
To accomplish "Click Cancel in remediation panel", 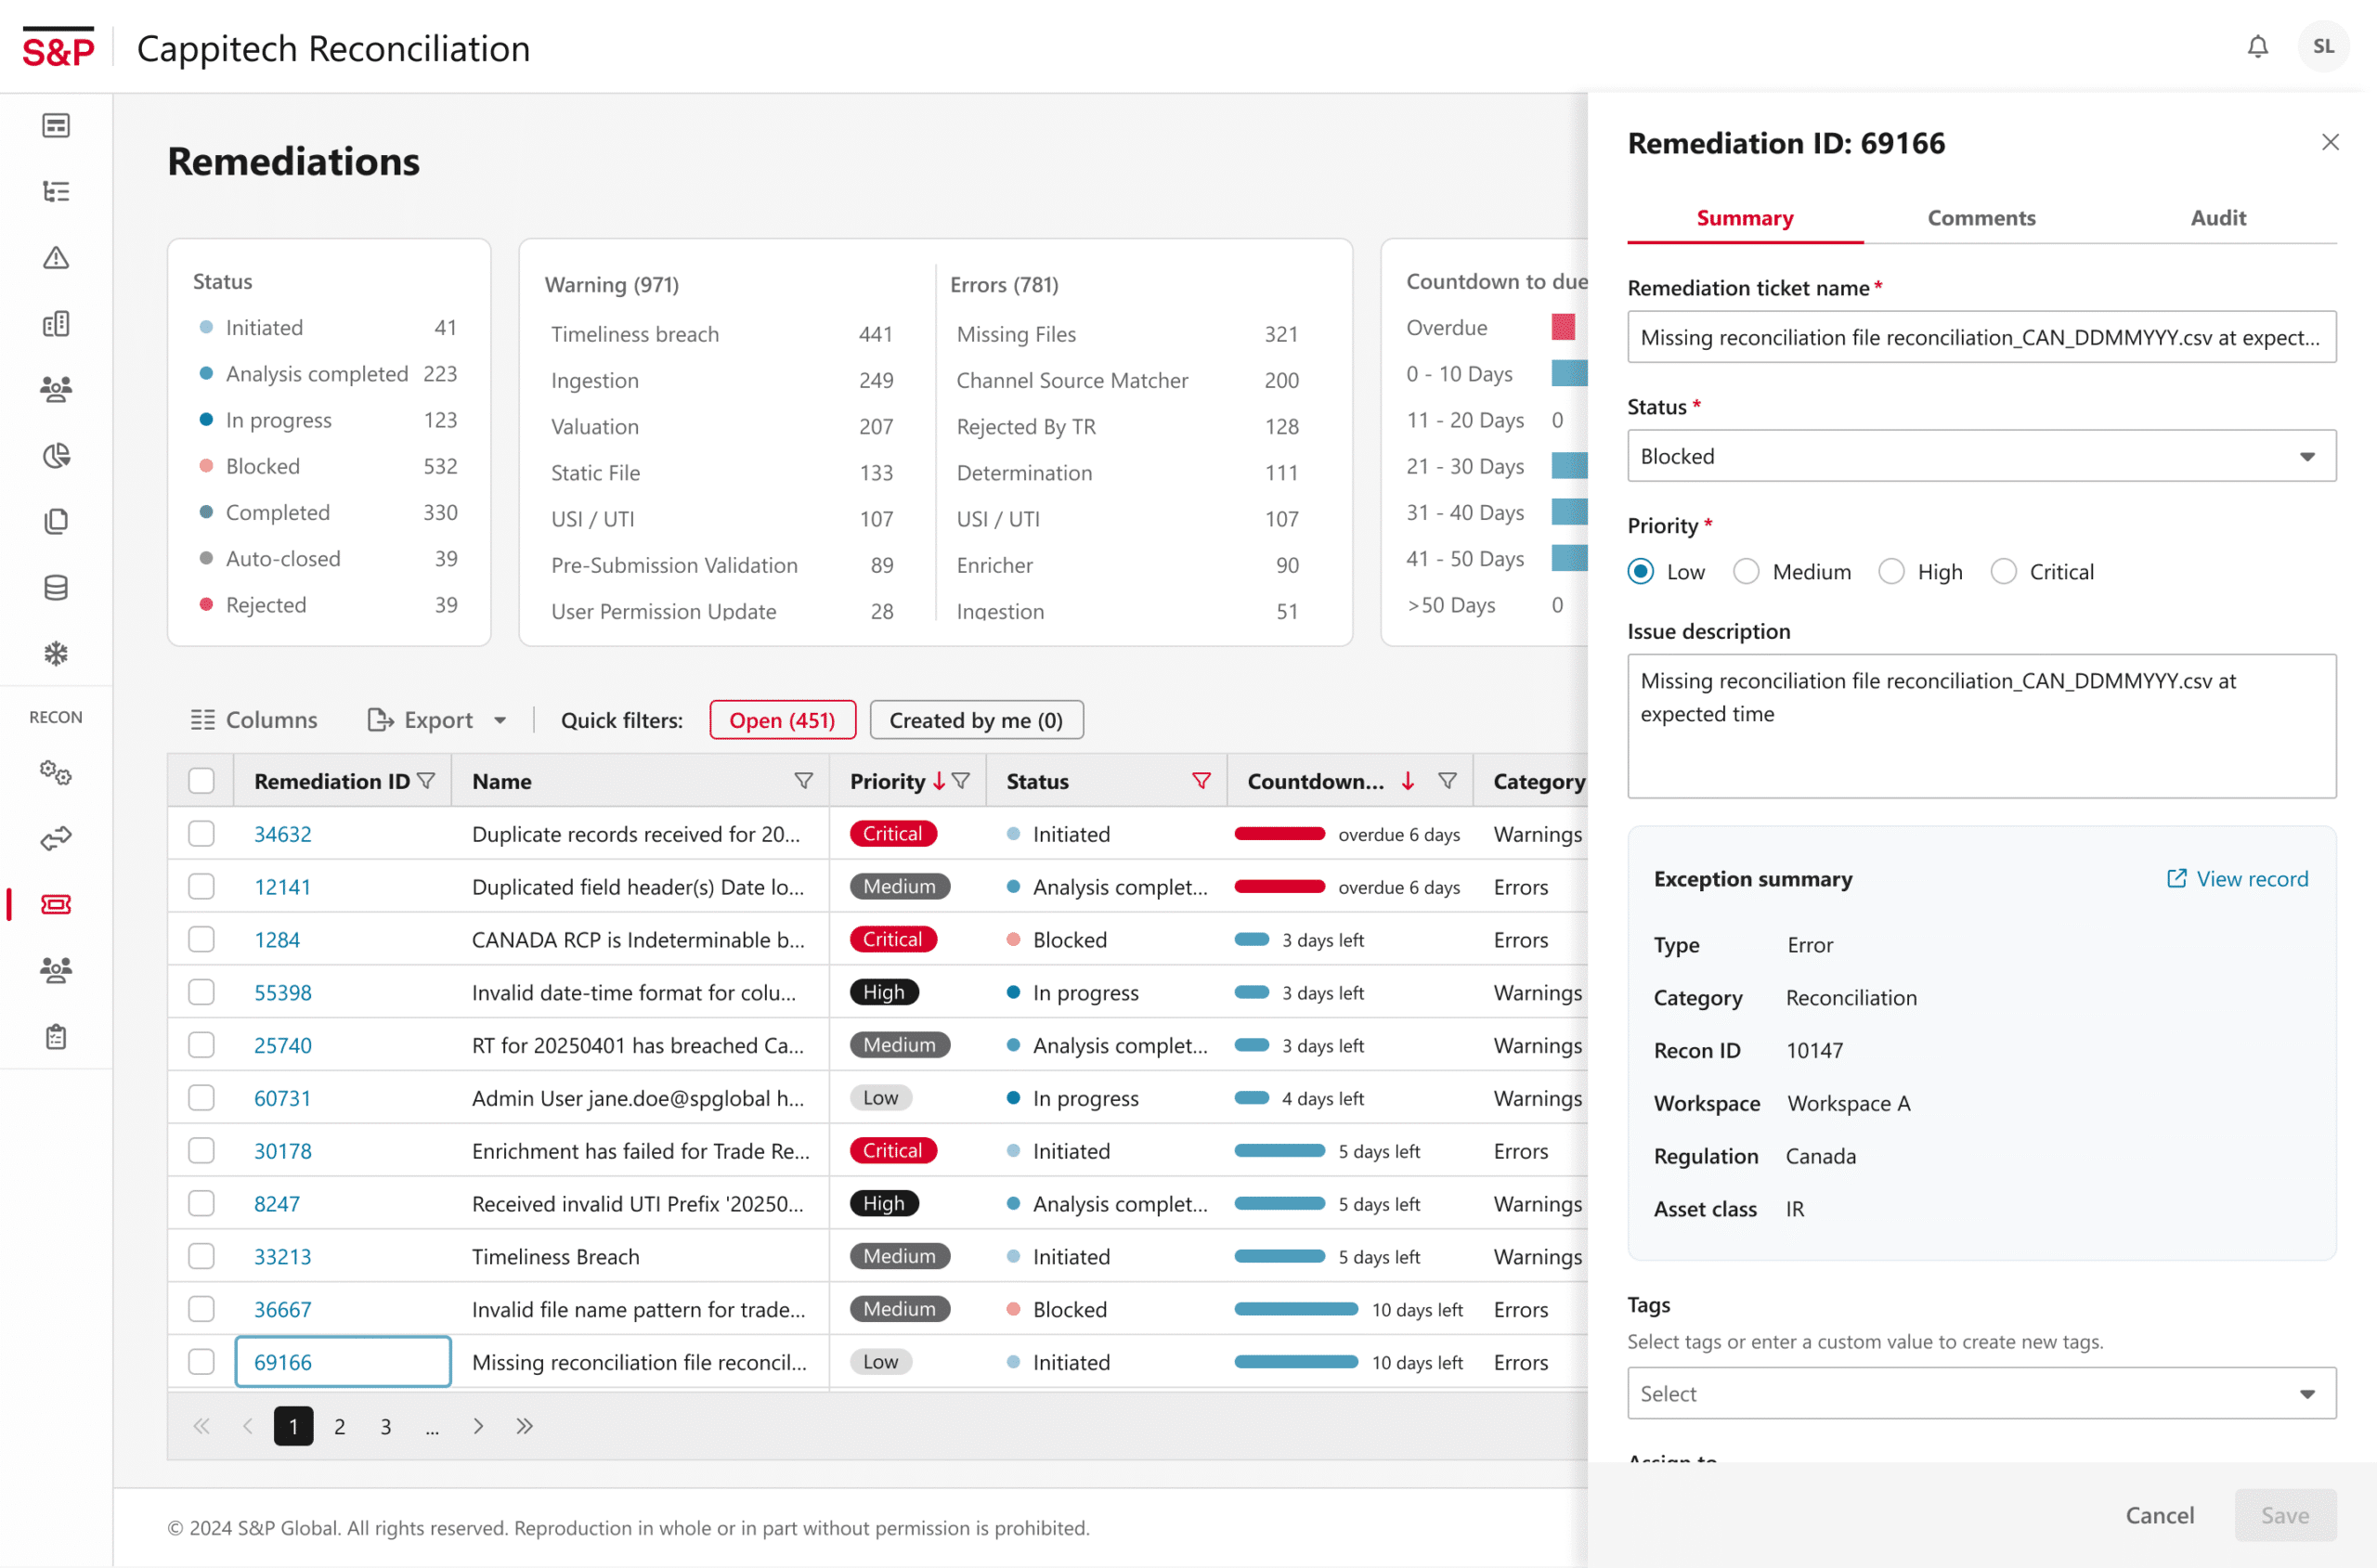I will coord(2159,1515).
